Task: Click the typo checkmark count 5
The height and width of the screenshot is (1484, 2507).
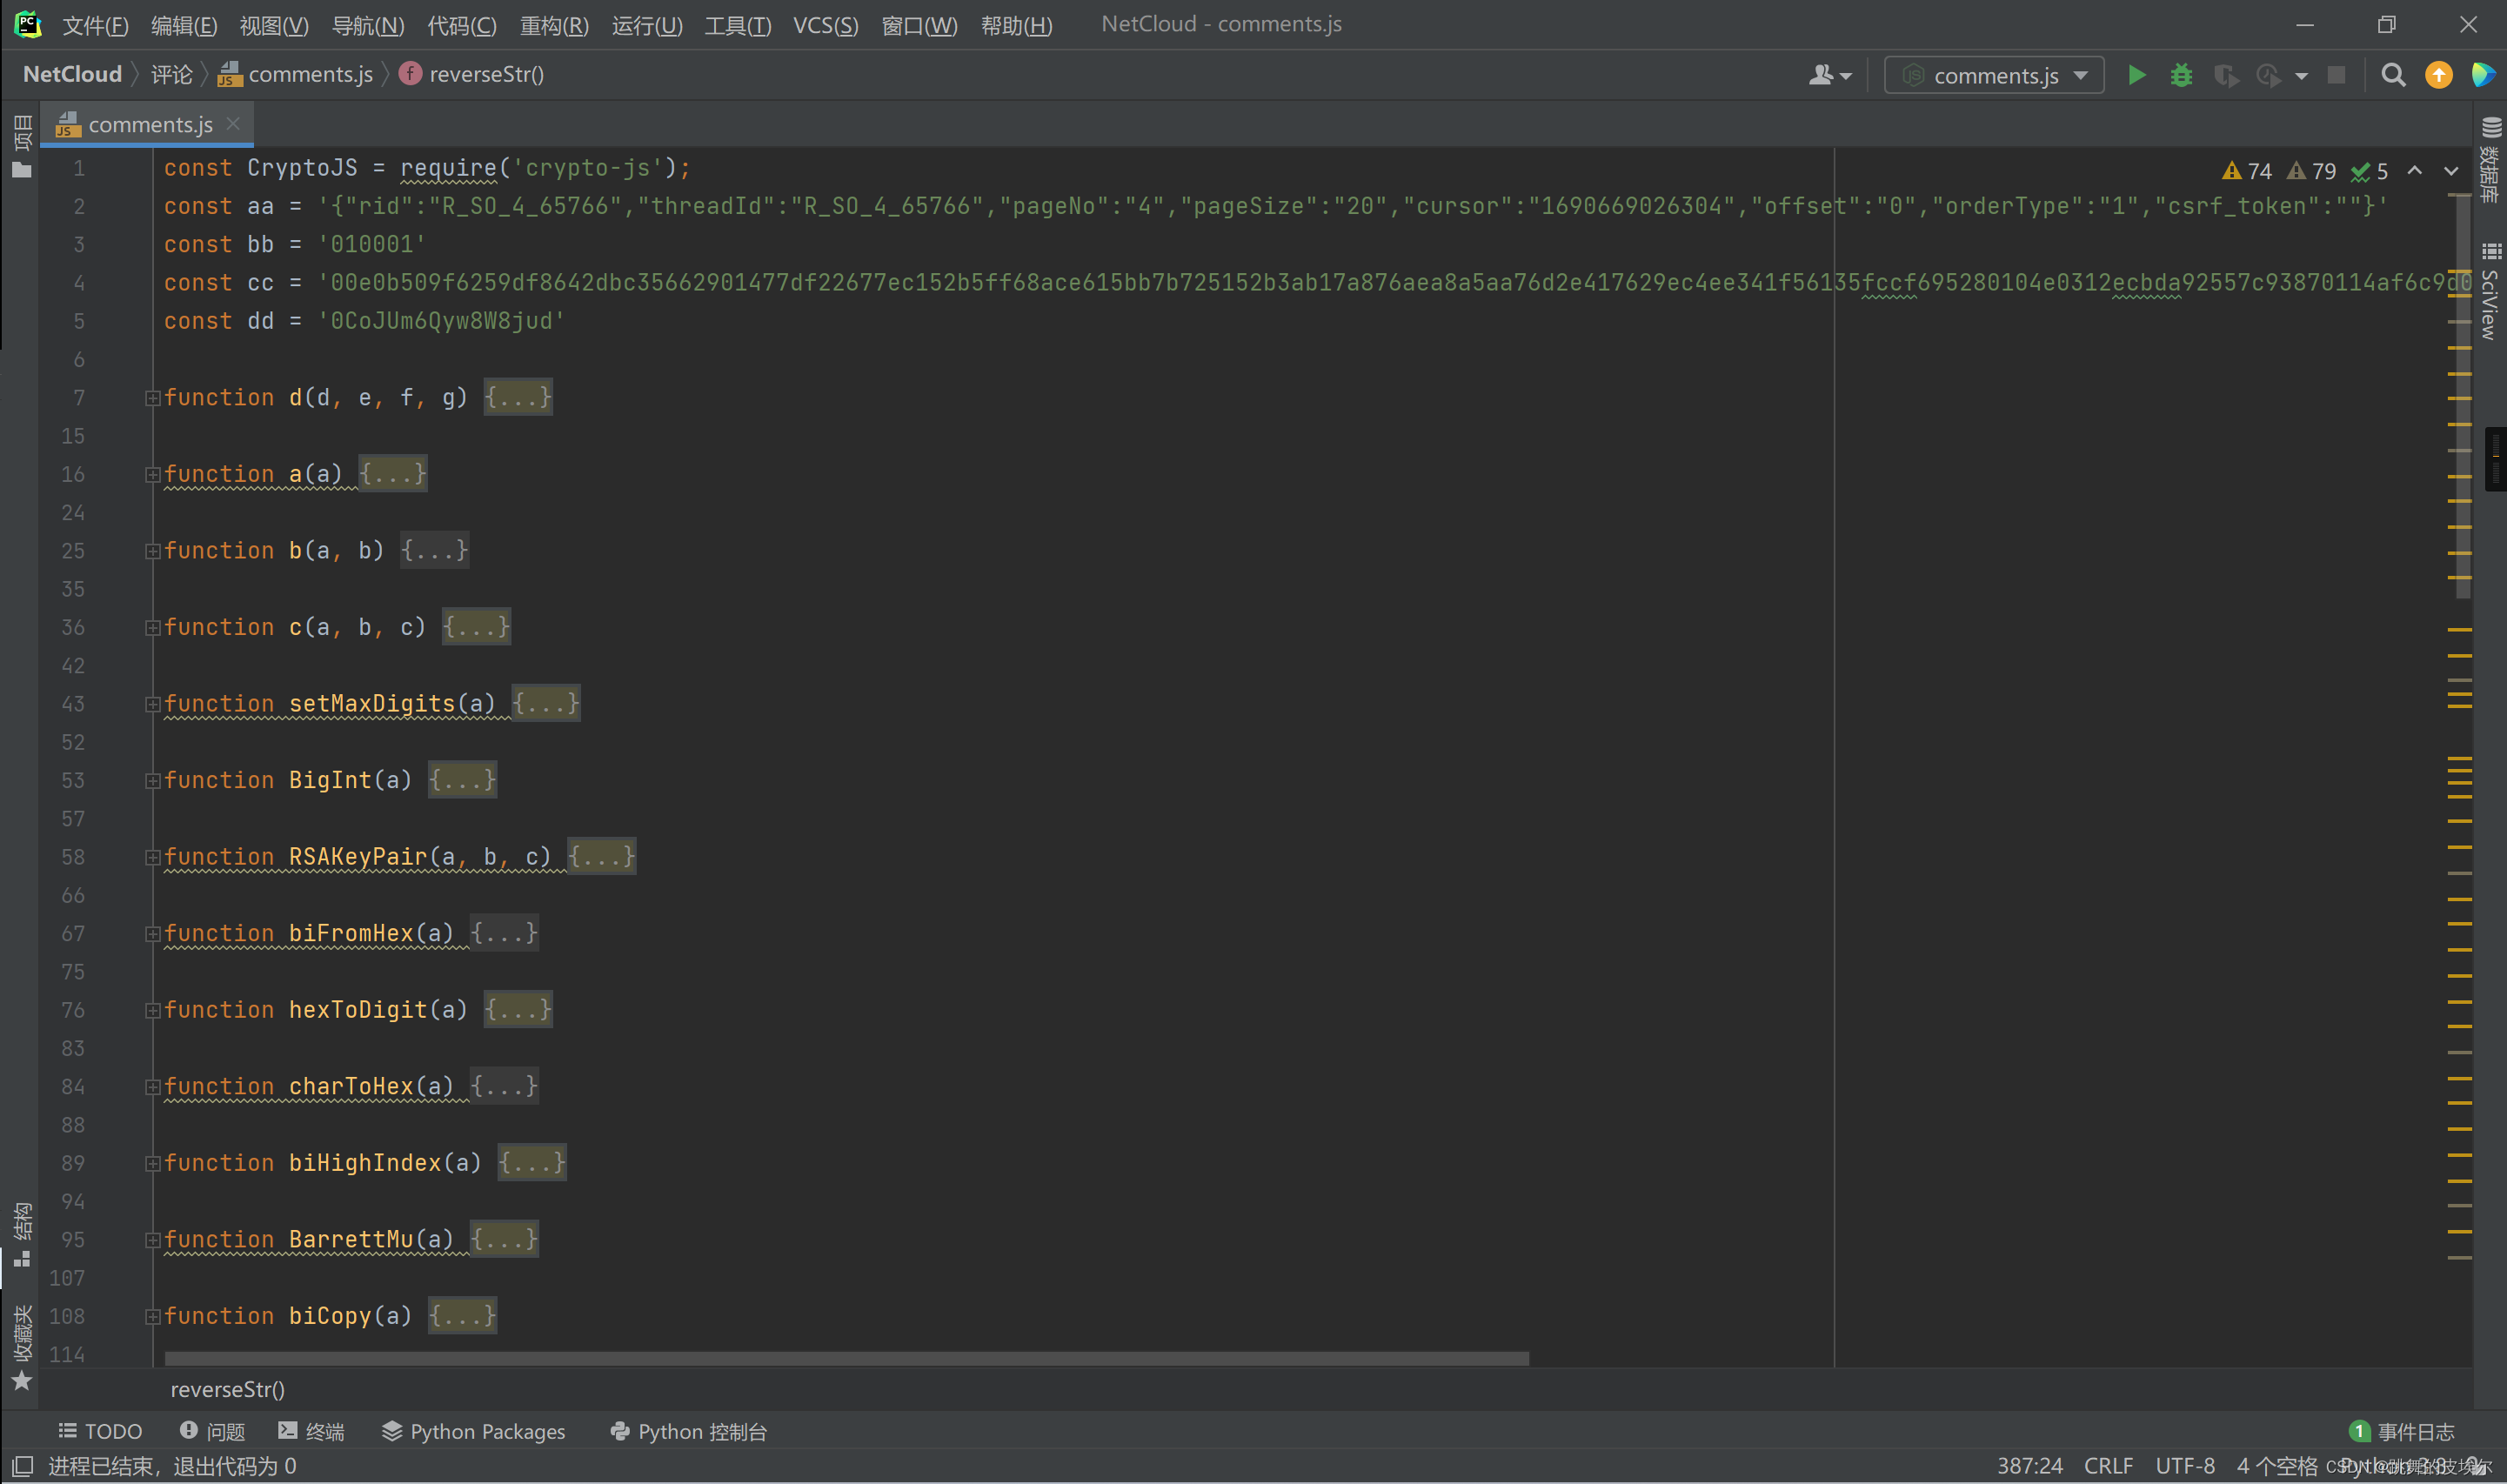Action: point(2370,171)
